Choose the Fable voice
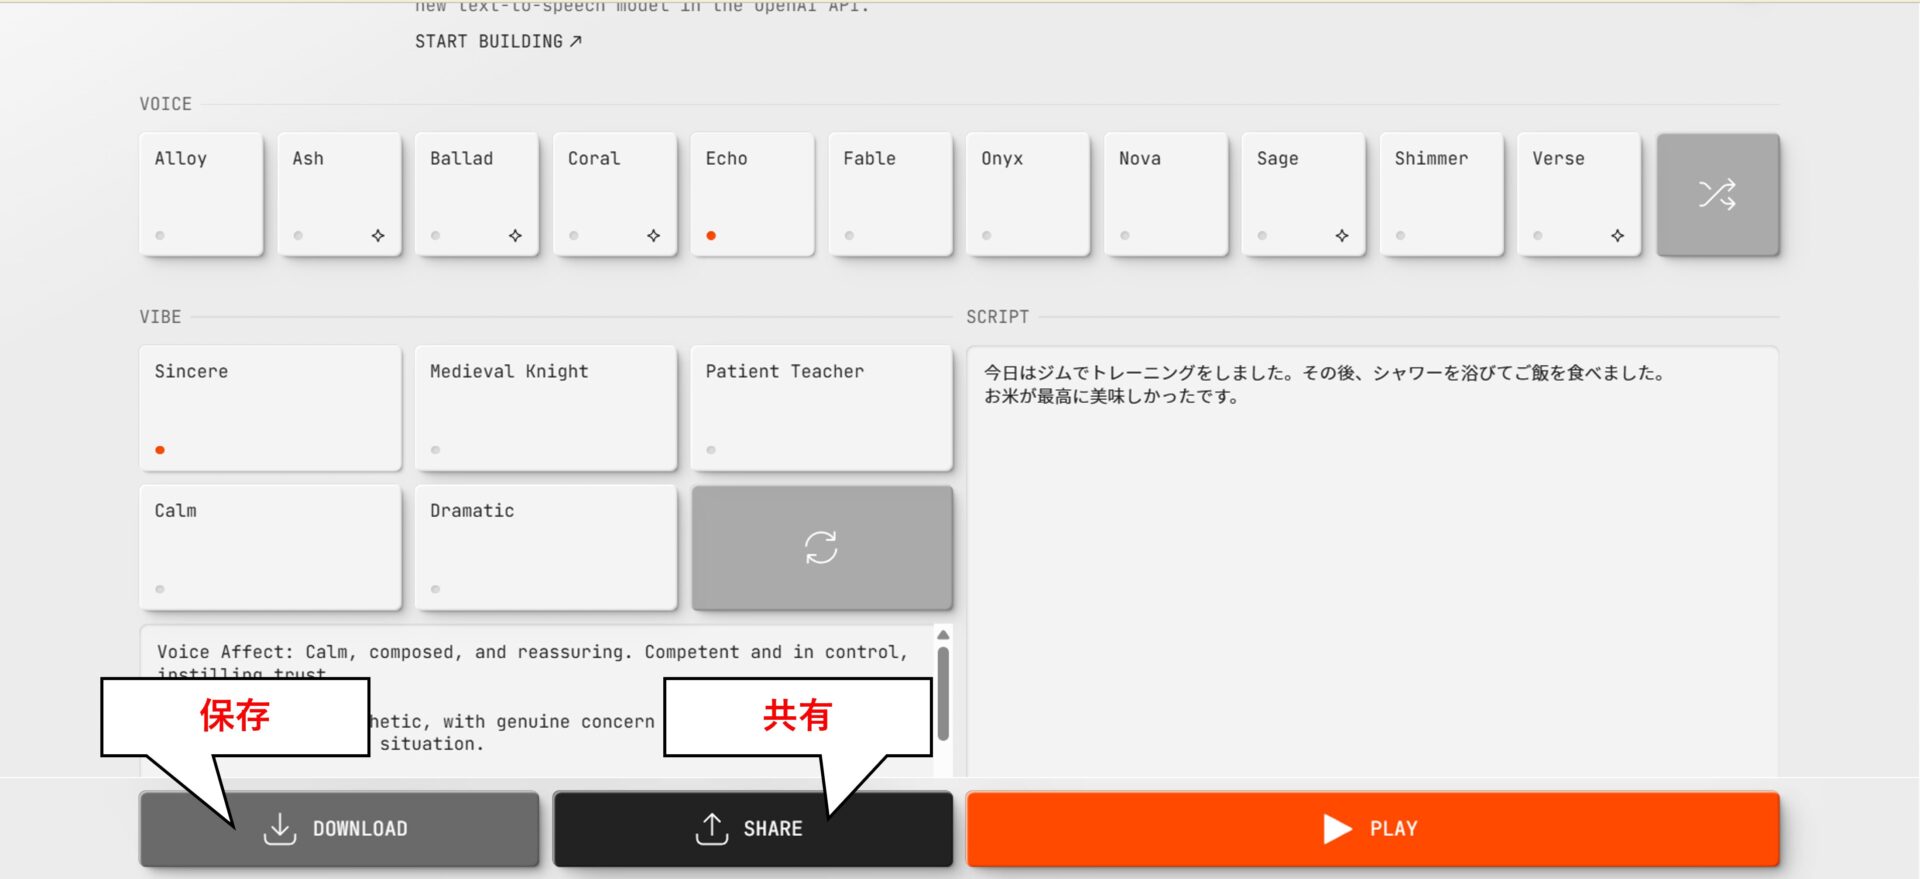The height and width of the screenshot is (879, 1920). pos(890,194)
